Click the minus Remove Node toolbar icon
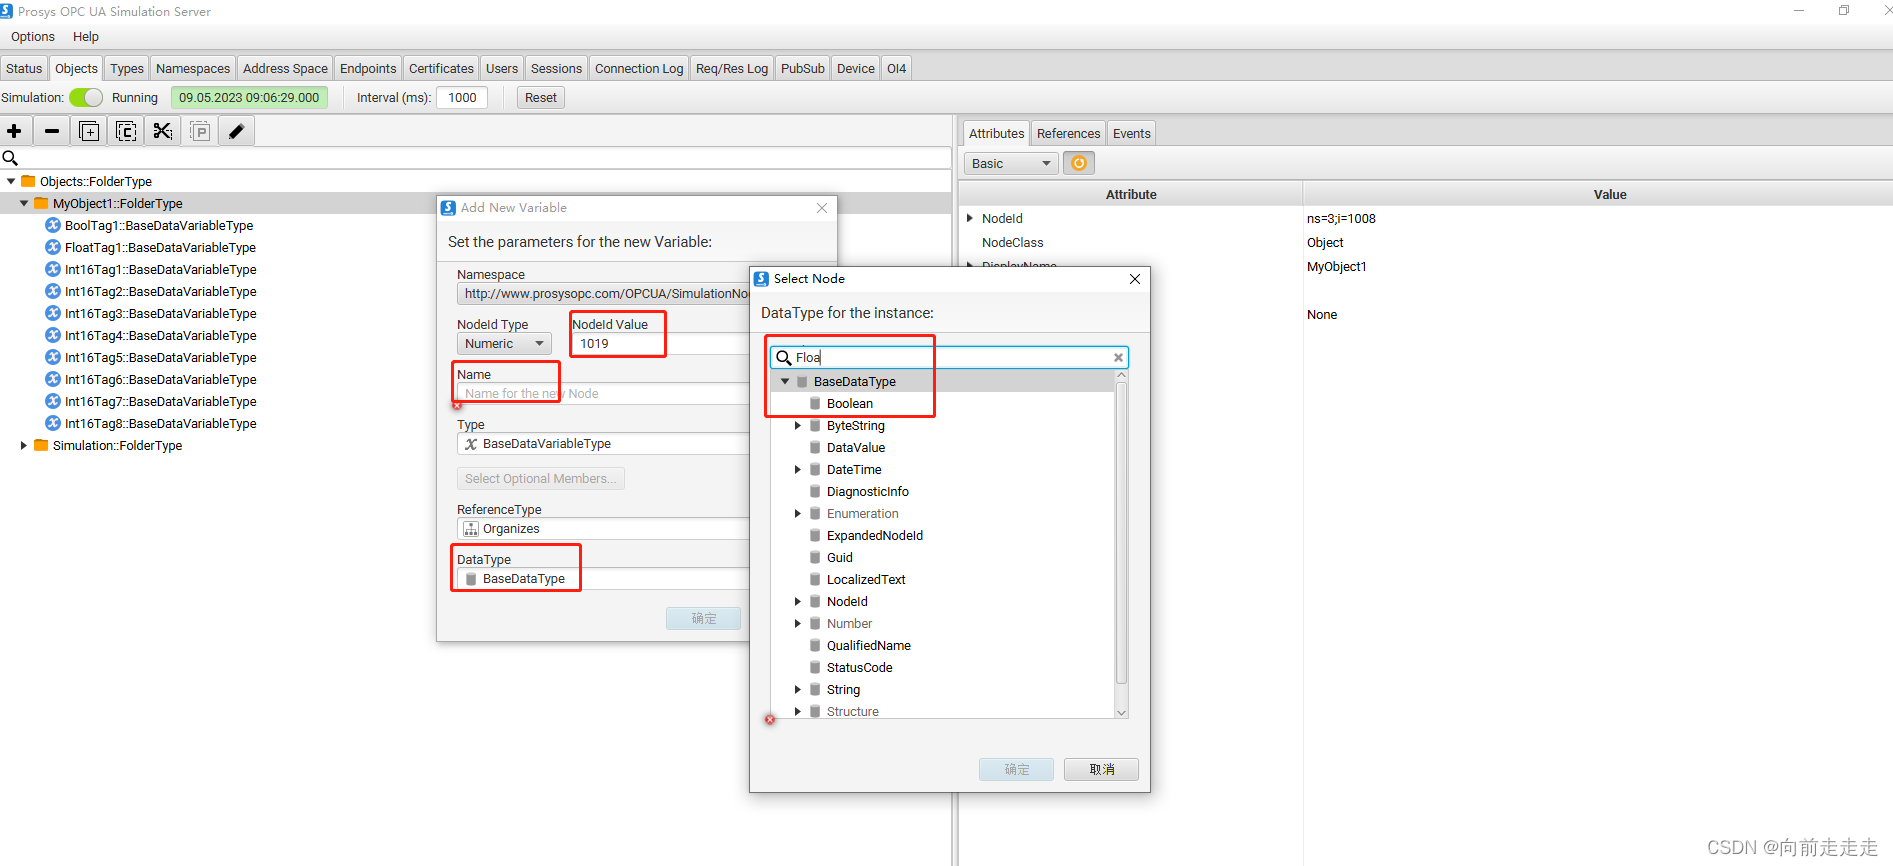The width and height of the screenshot is (1893, 866). (x=52, y=131)
